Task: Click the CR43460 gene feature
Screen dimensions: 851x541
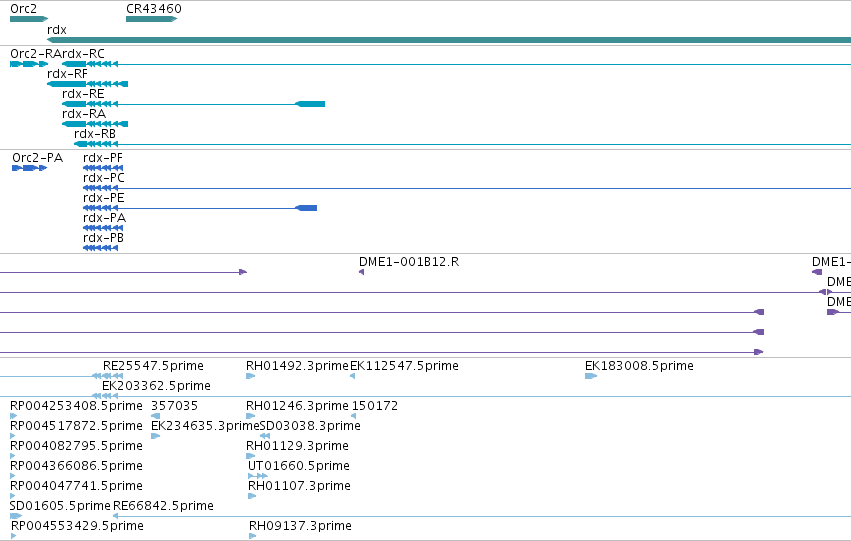Action: (151, 19)
